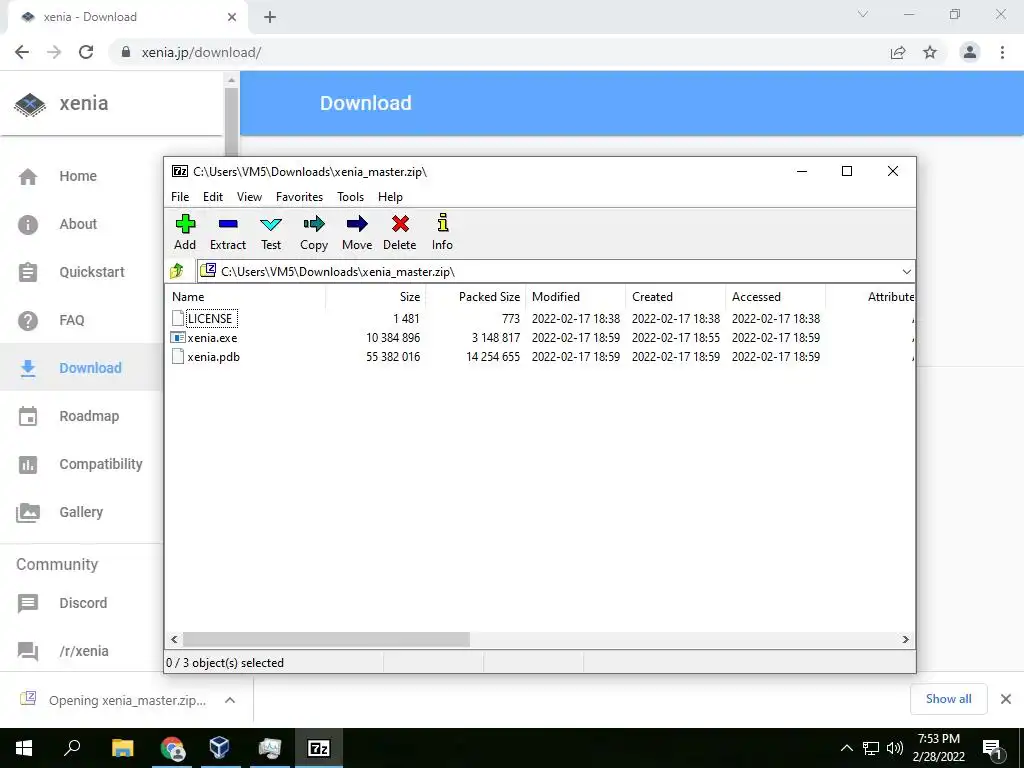Click the Compatibility chart icon
Screen dimensions: 1024x768
tap(28, 464)
